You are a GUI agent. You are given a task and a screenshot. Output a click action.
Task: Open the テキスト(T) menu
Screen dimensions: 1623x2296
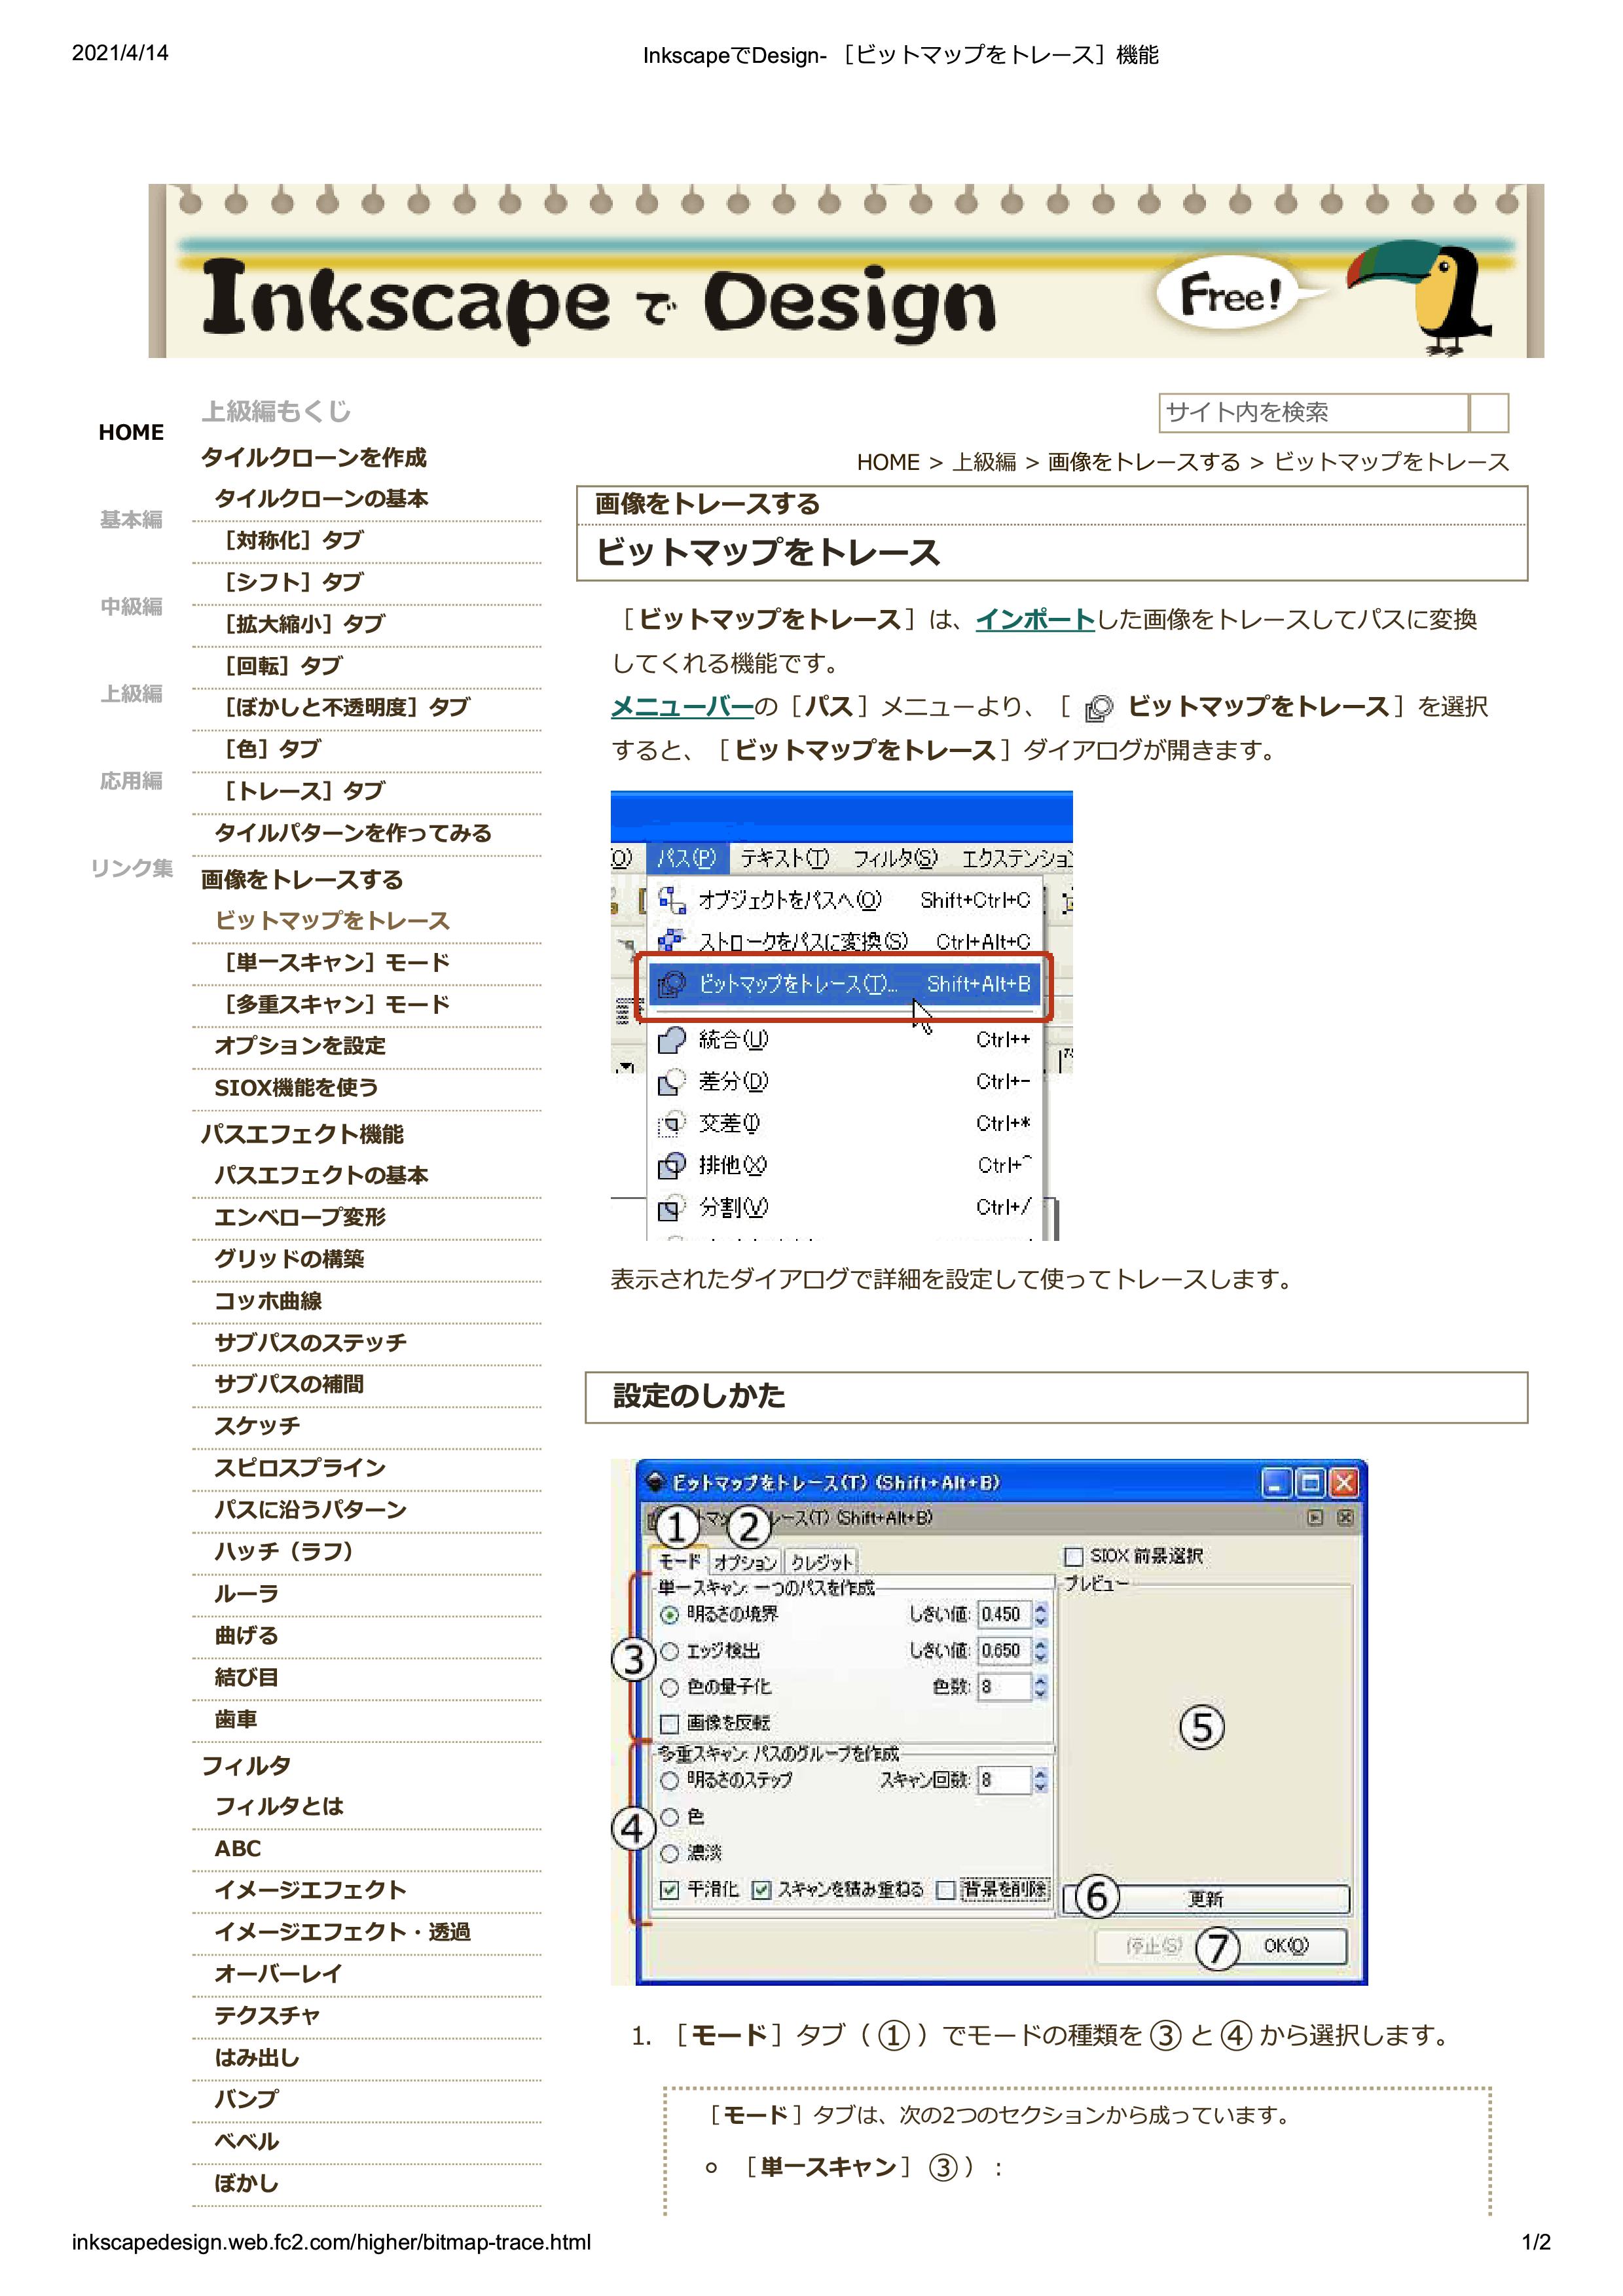pos(785,858)
